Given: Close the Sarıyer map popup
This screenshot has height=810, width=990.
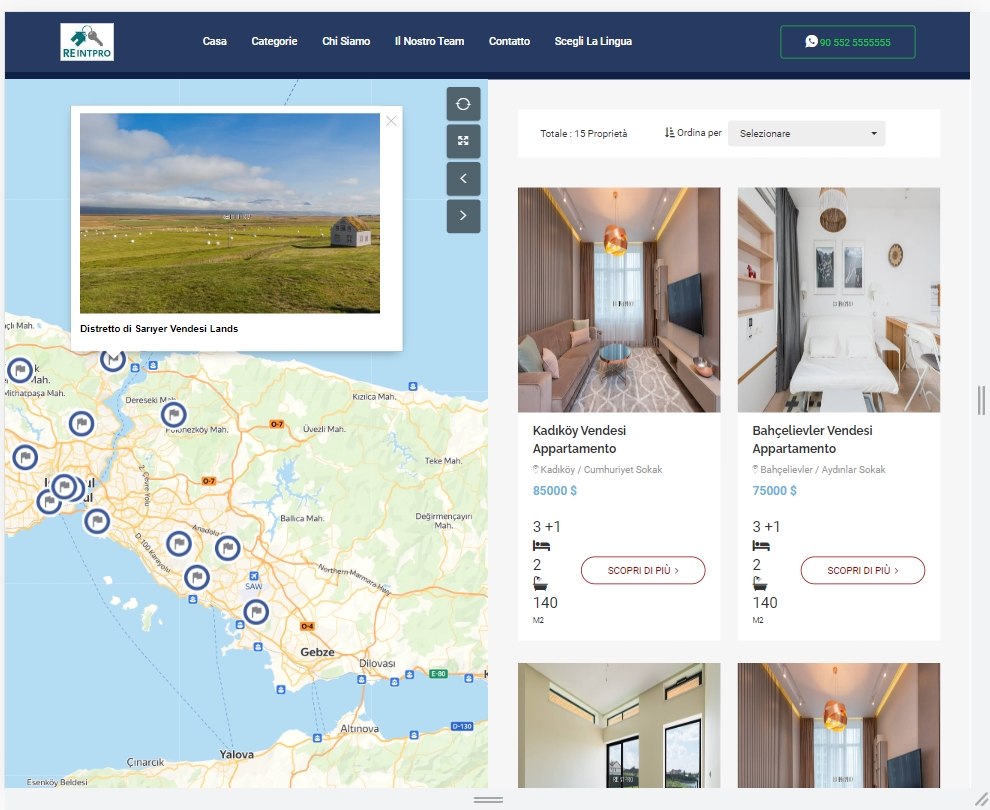Looking at the screenshot, I should (x=391, y=121).
